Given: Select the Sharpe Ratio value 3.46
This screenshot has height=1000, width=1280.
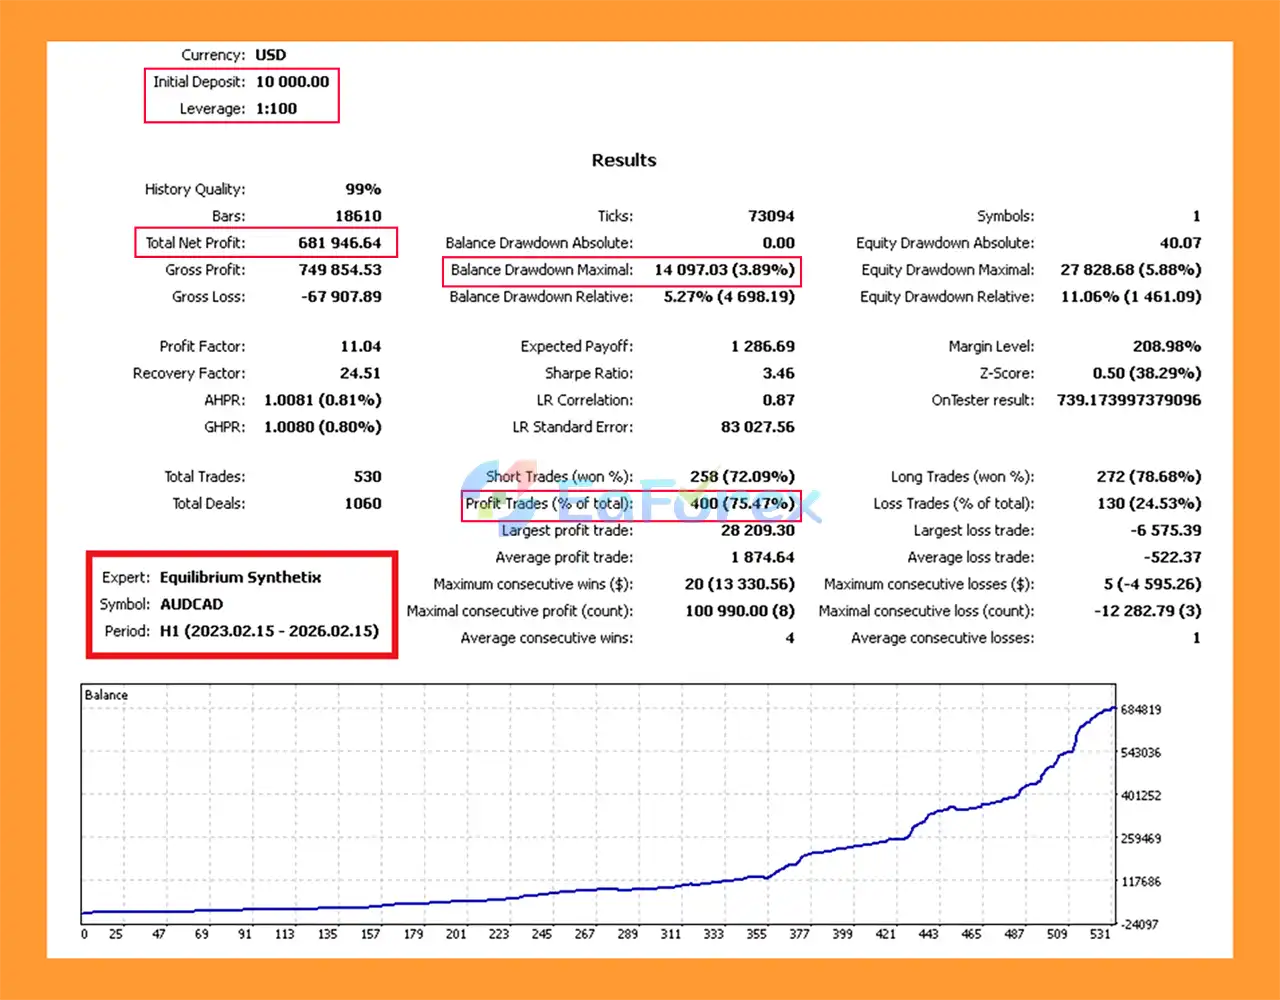Looking at the screenshot, I should tap(778, 374).
